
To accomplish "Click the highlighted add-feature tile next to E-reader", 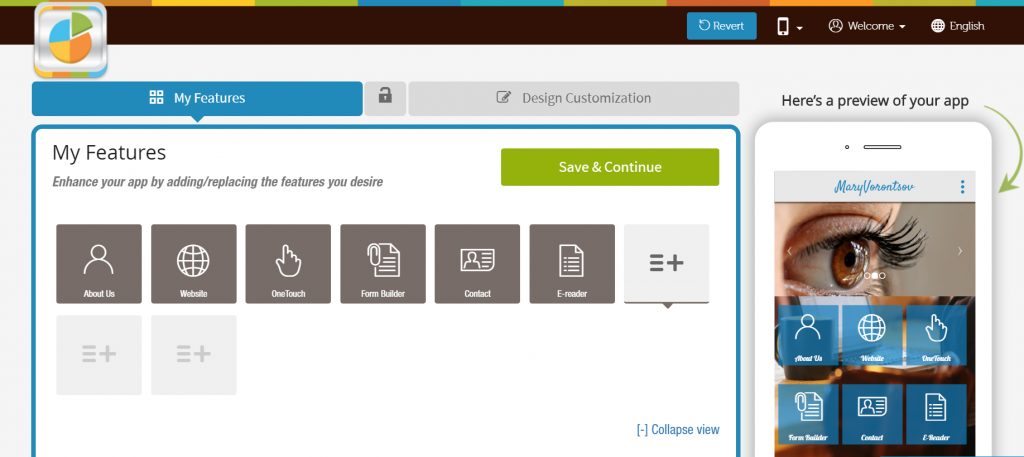I will point(666,264).
